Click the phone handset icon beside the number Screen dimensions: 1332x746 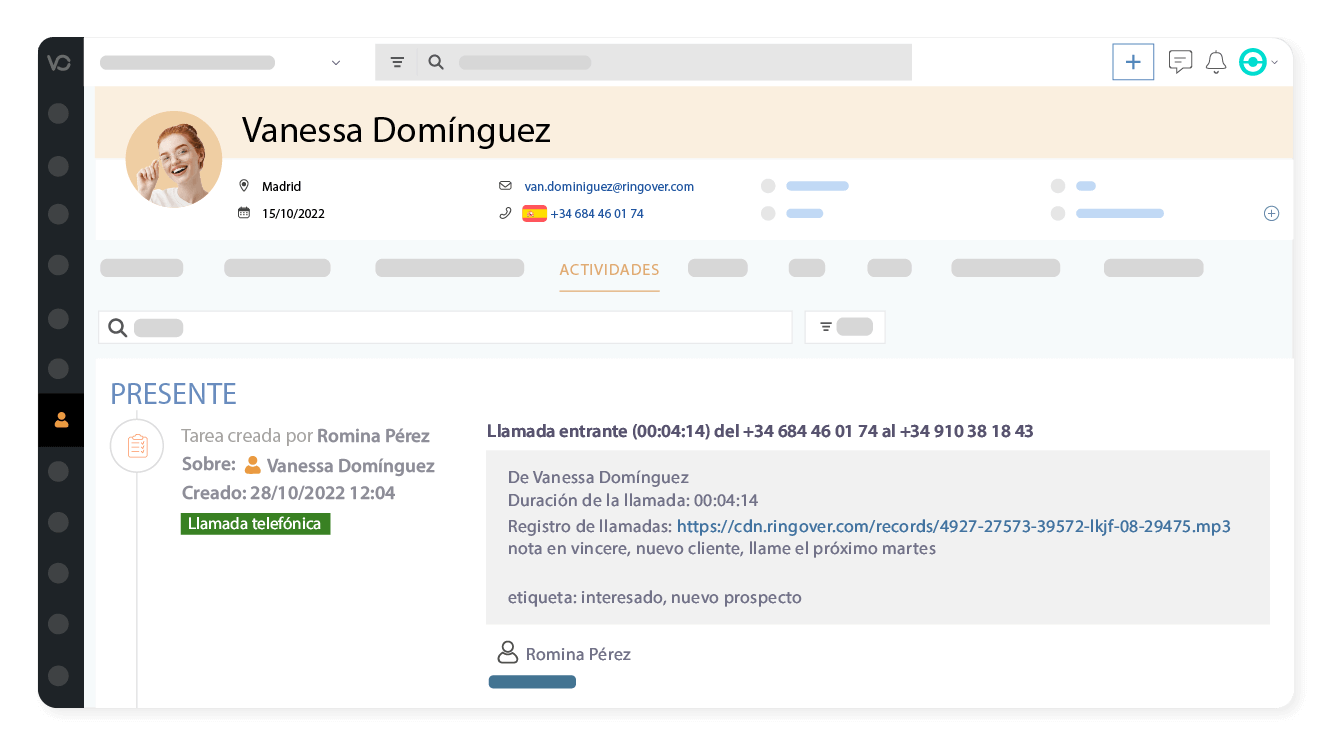click(505, 212)
